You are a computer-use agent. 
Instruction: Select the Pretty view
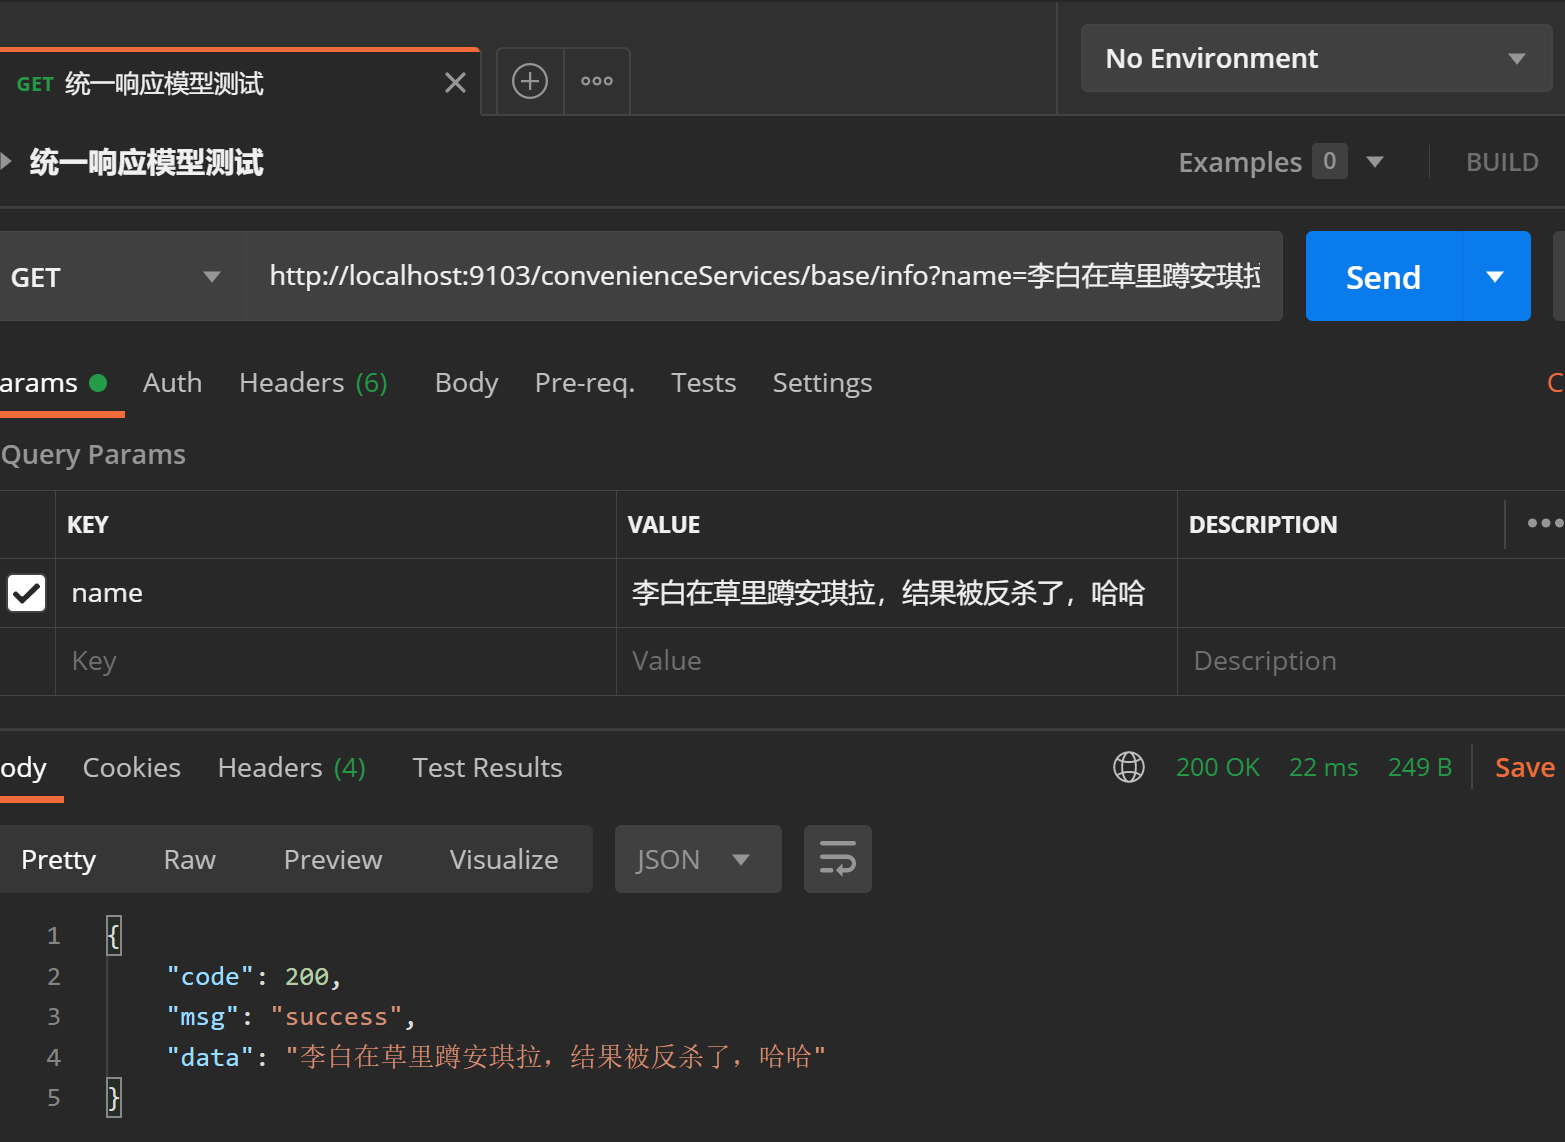[x=59, y=860]
